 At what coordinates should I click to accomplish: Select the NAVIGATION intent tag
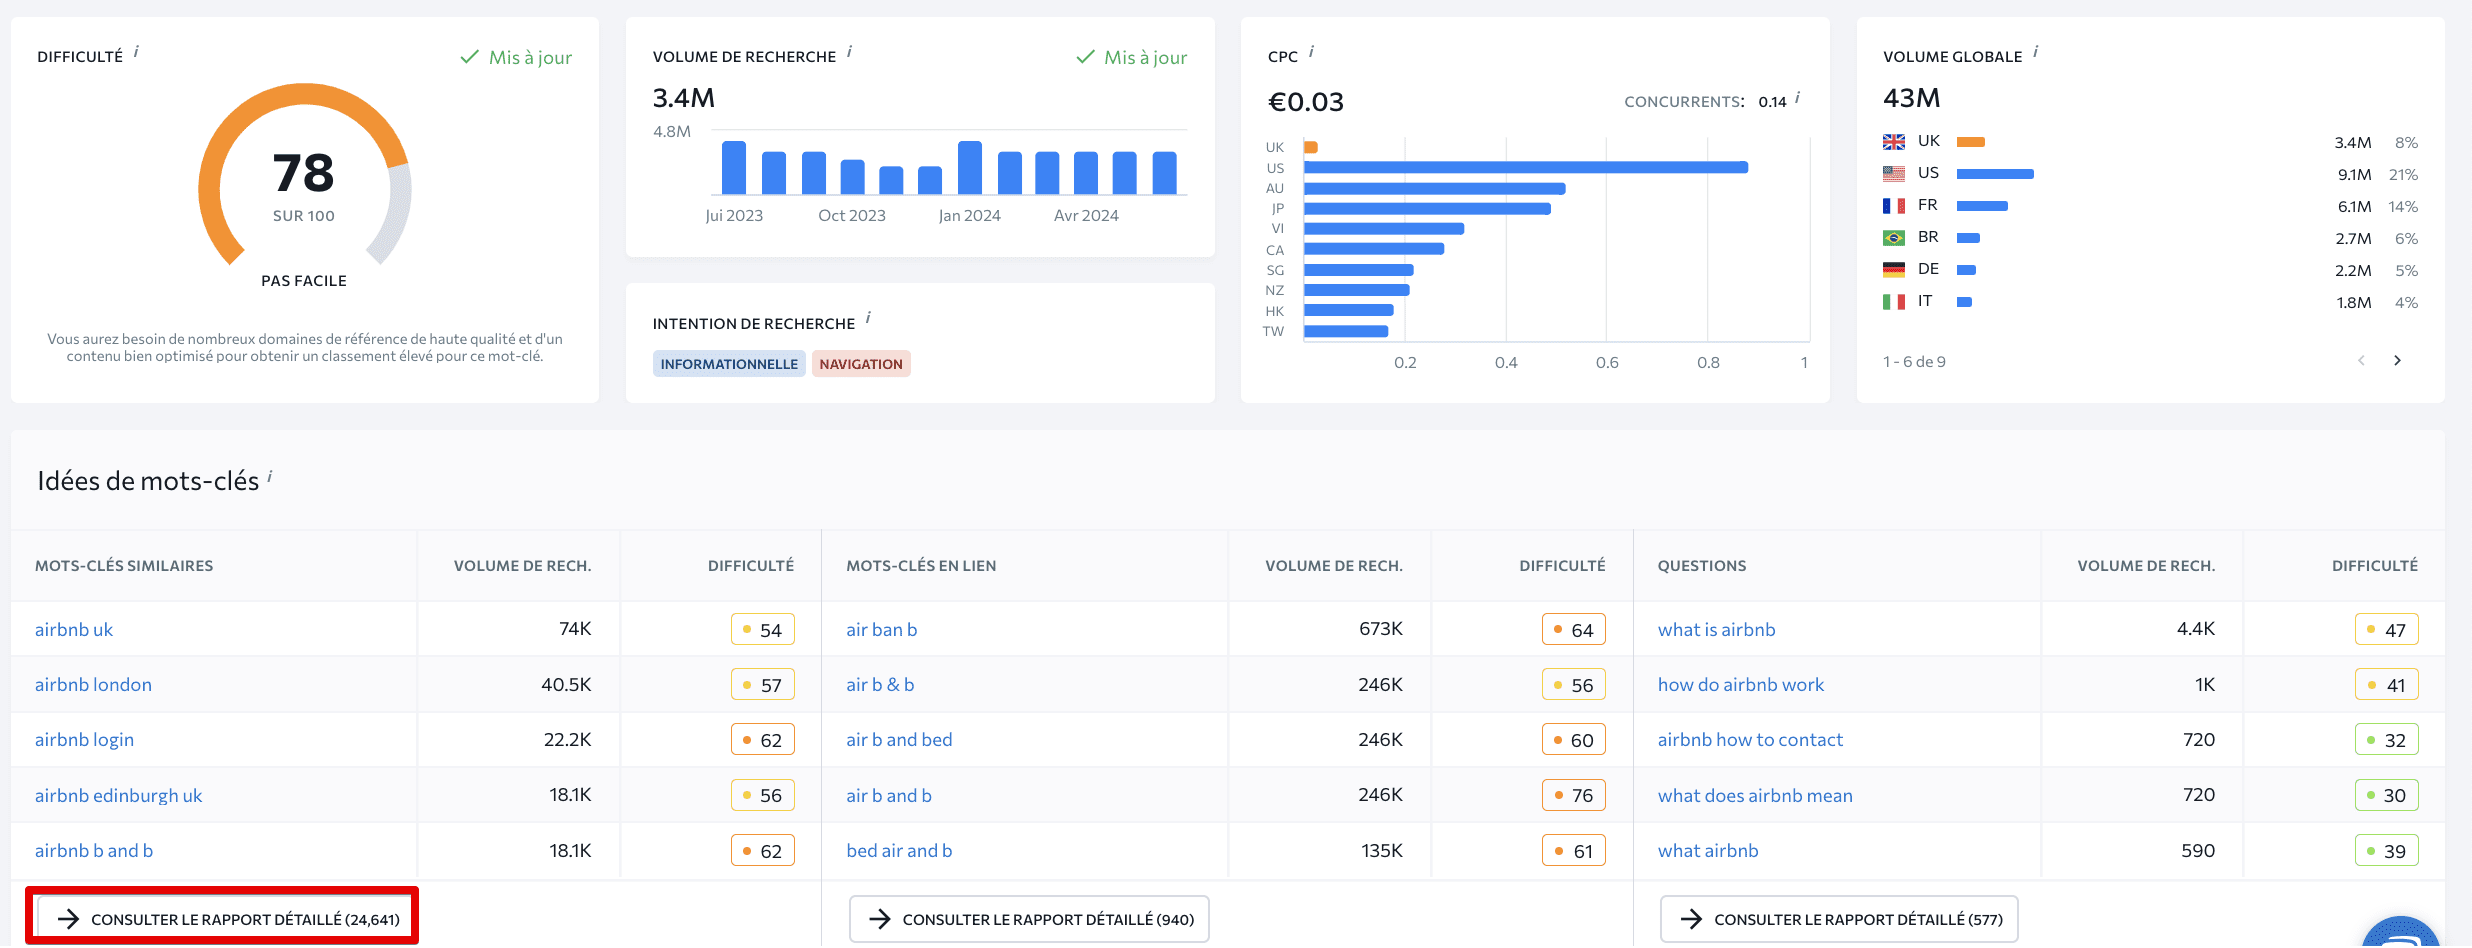click(x=861, y=364)
